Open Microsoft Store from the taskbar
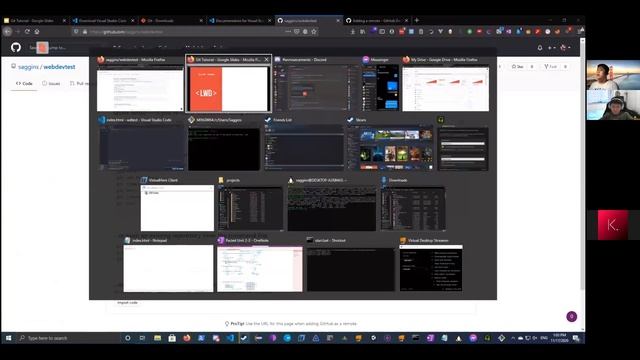 coord(172,338)
